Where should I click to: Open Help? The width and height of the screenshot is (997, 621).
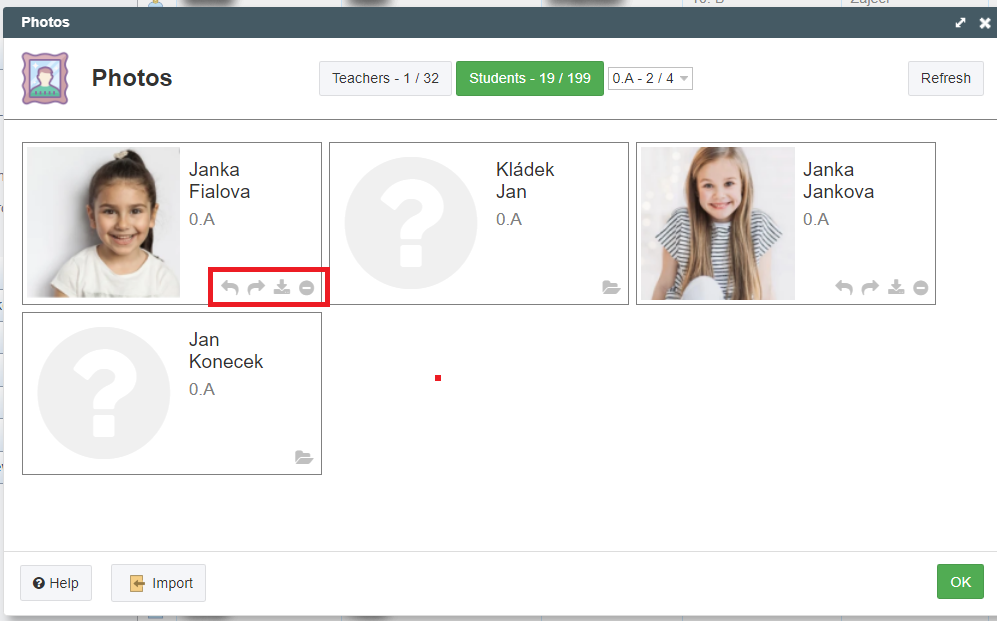pos(56,583)
